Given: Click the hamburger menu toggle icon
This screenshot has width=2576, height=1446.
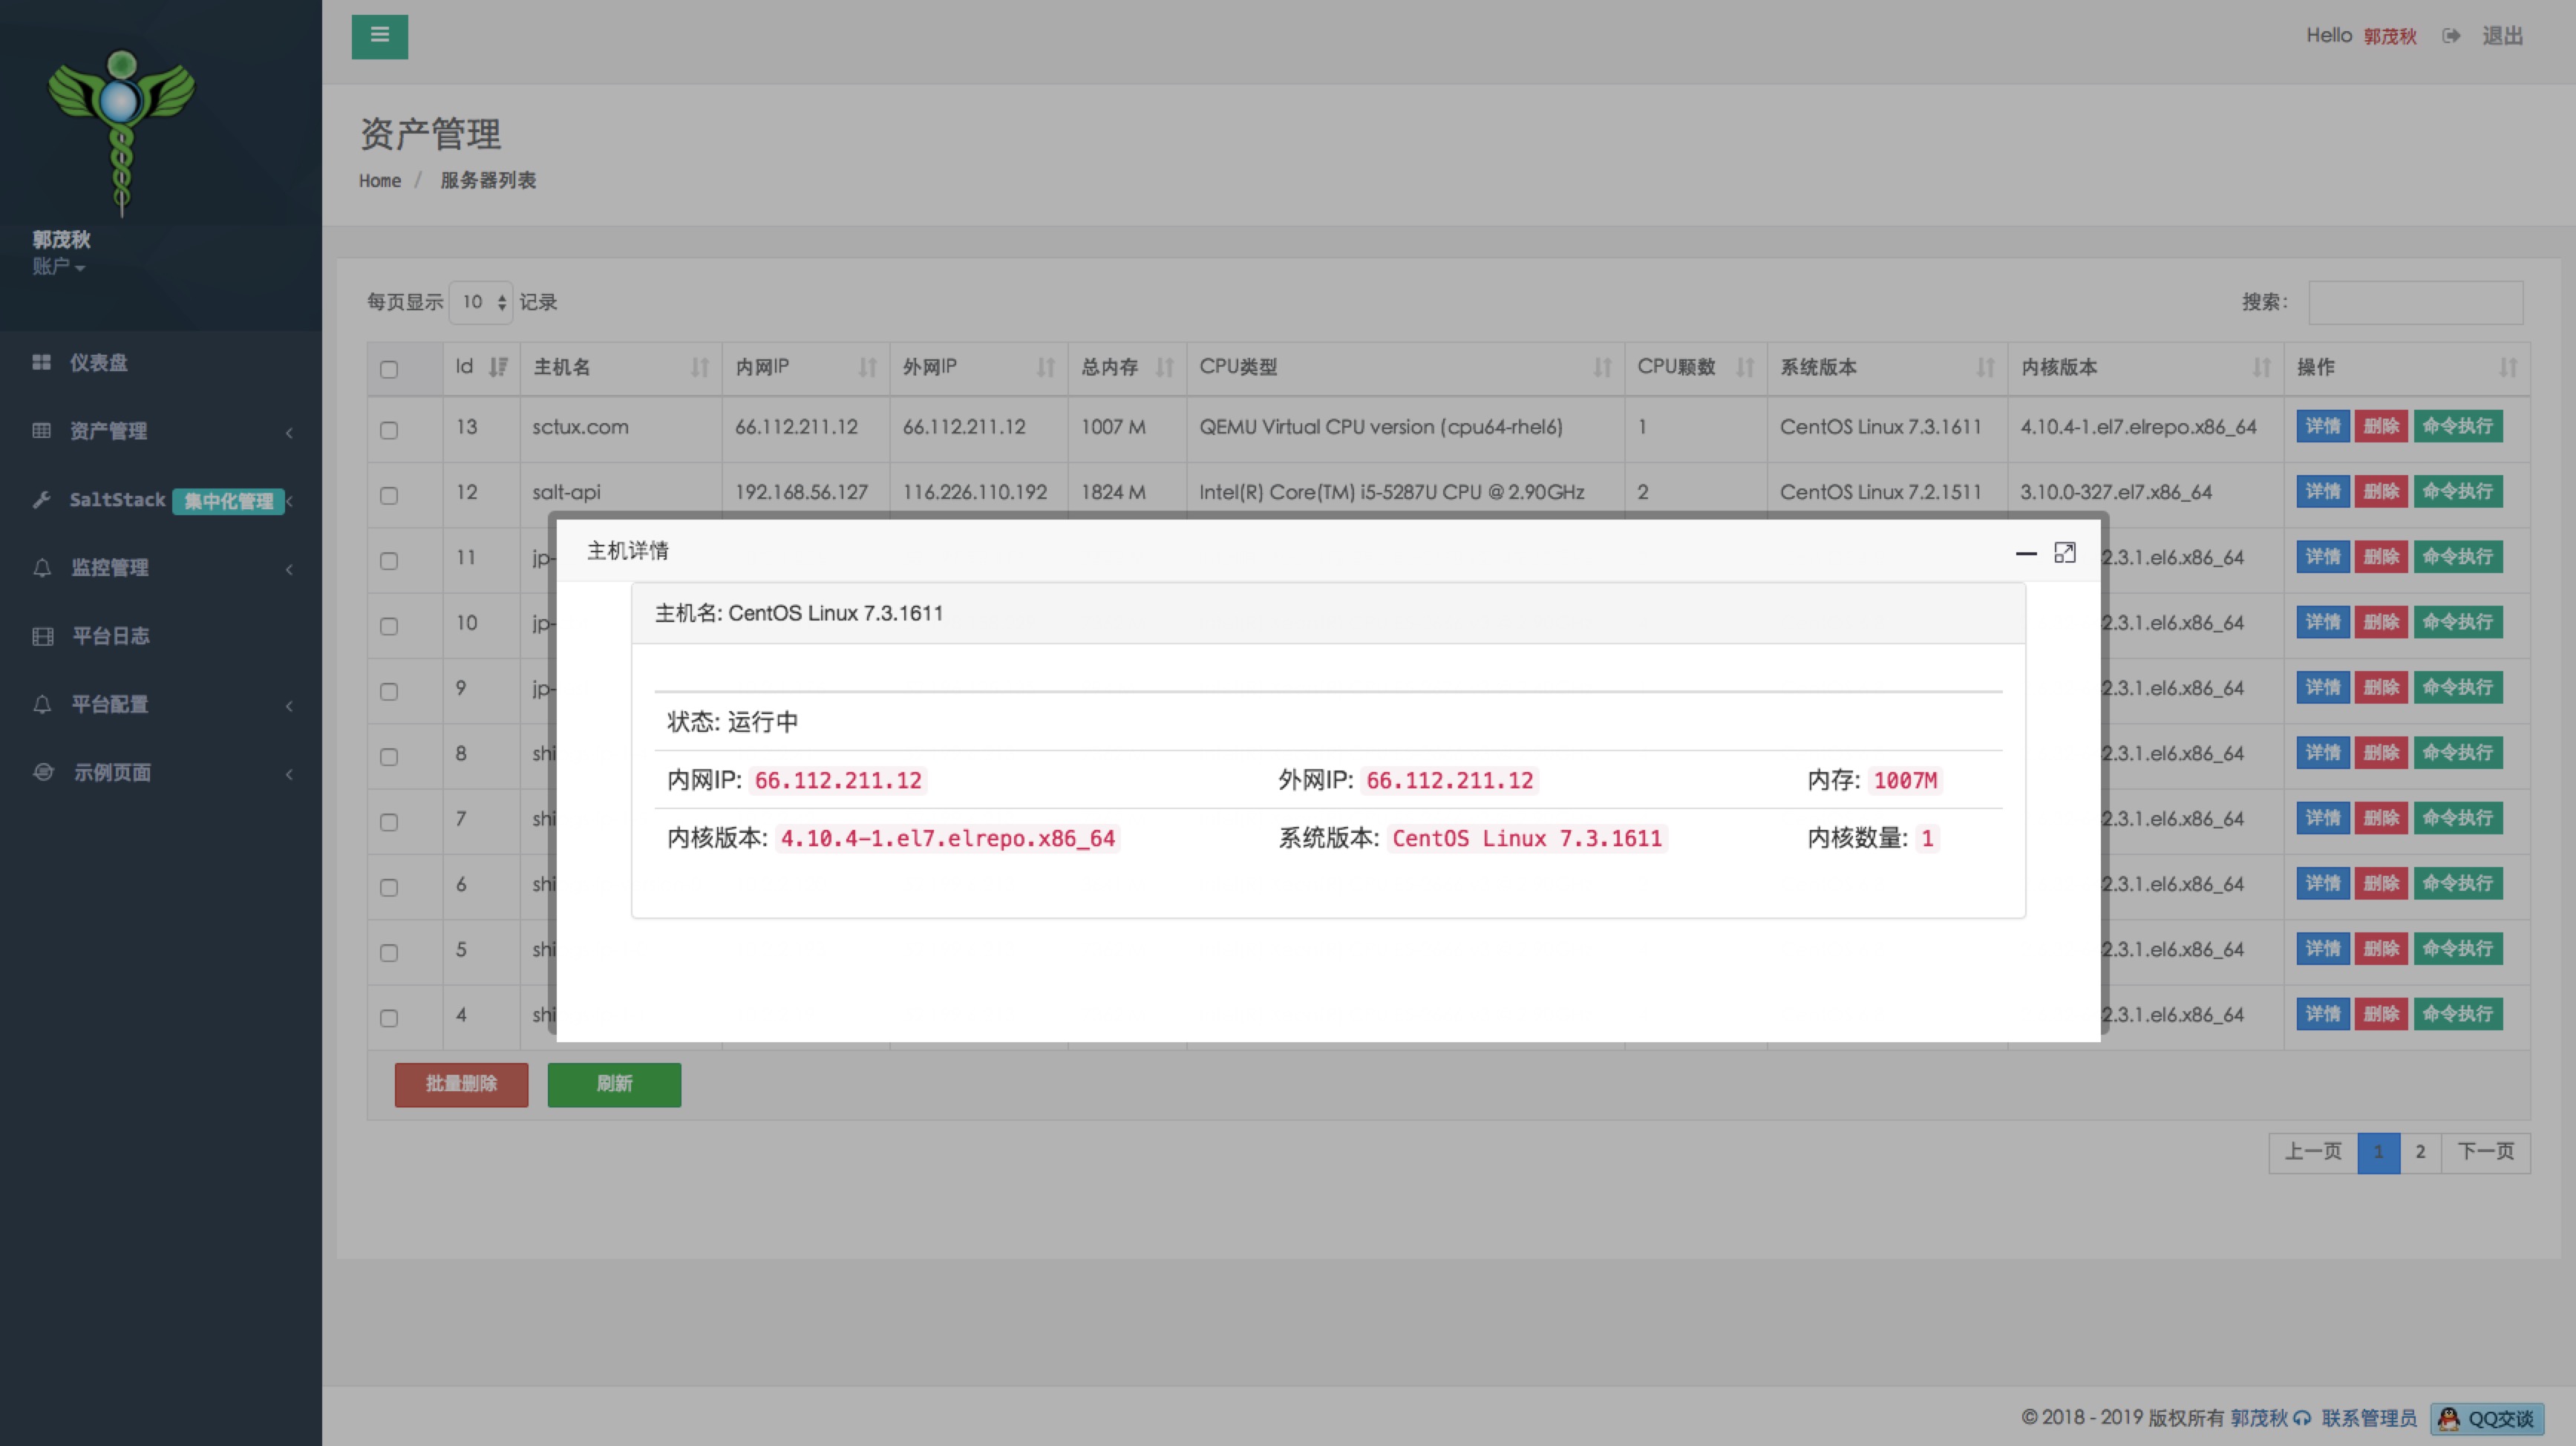Looking at the screenshot, I should tap(379, 36).
